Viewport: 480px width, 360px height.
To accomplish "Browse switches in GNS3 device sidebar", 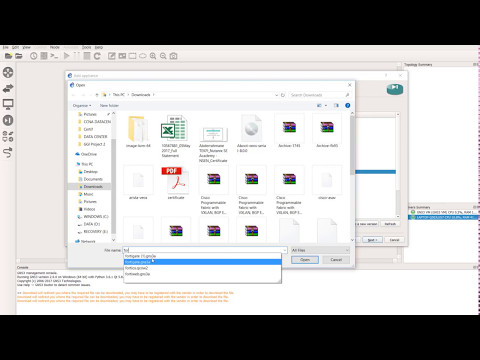I will tap(8, 88).
